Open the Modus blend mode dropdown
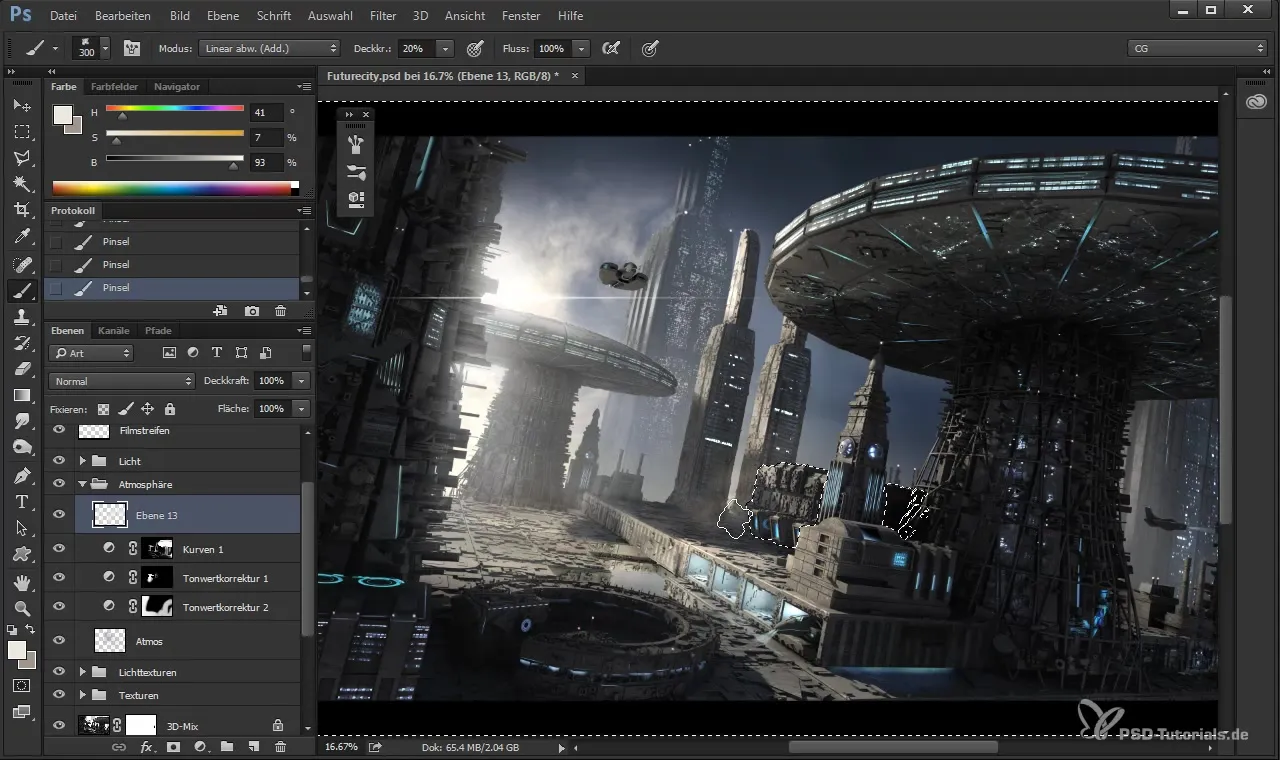The width and height of the screenshot is (1280, 760). tap(269, 48)
